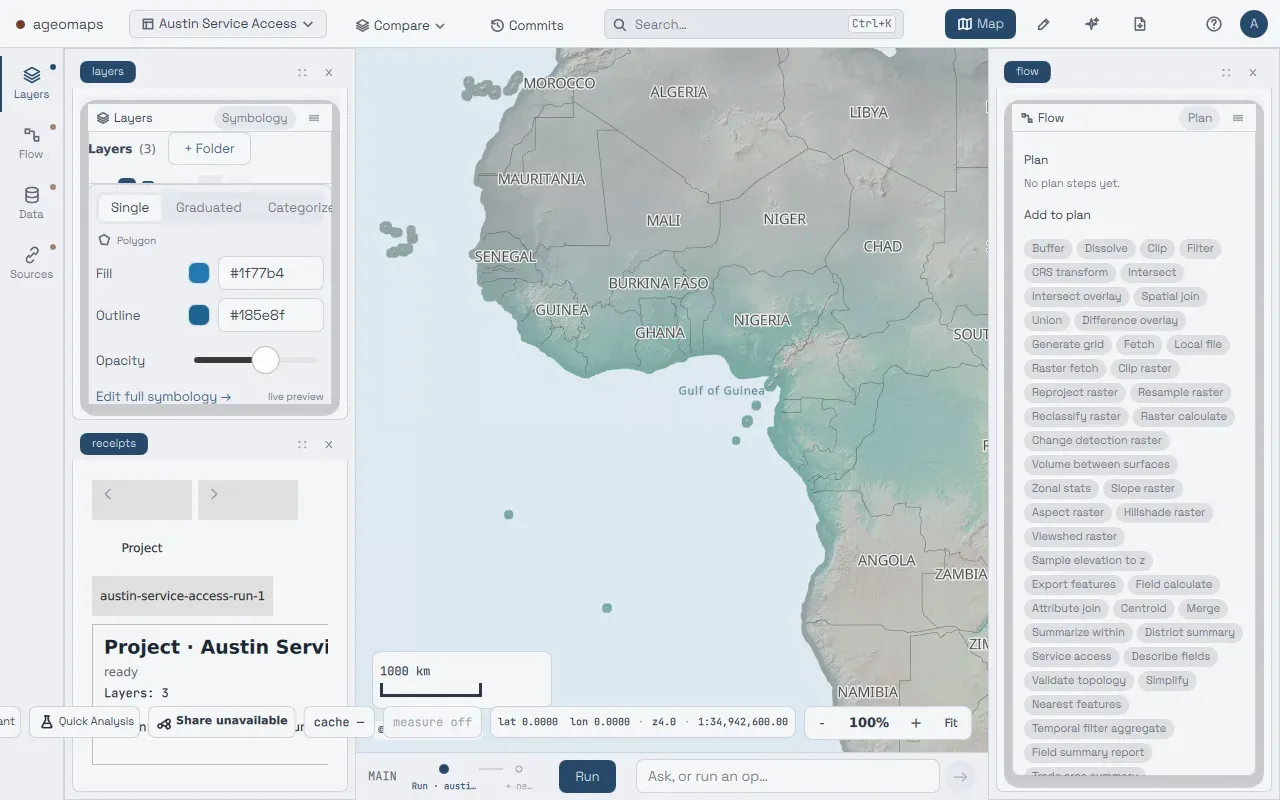Click the new timeline node placeholder
Screen dimensions: 1280x800
[519, 776]
